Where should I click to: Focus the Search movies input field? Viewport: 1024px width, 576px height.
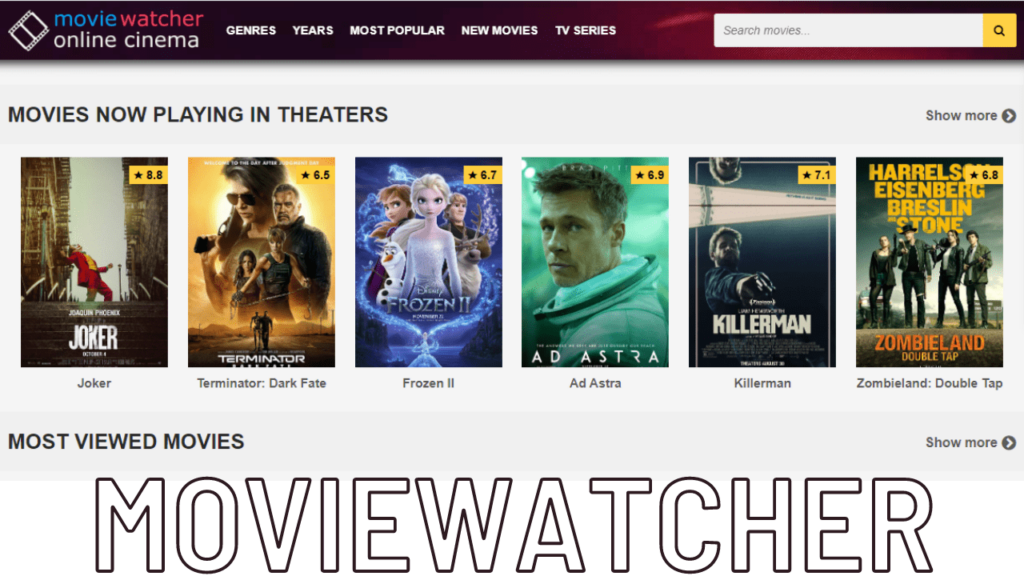pyautogui.click(x=848, y=30)
